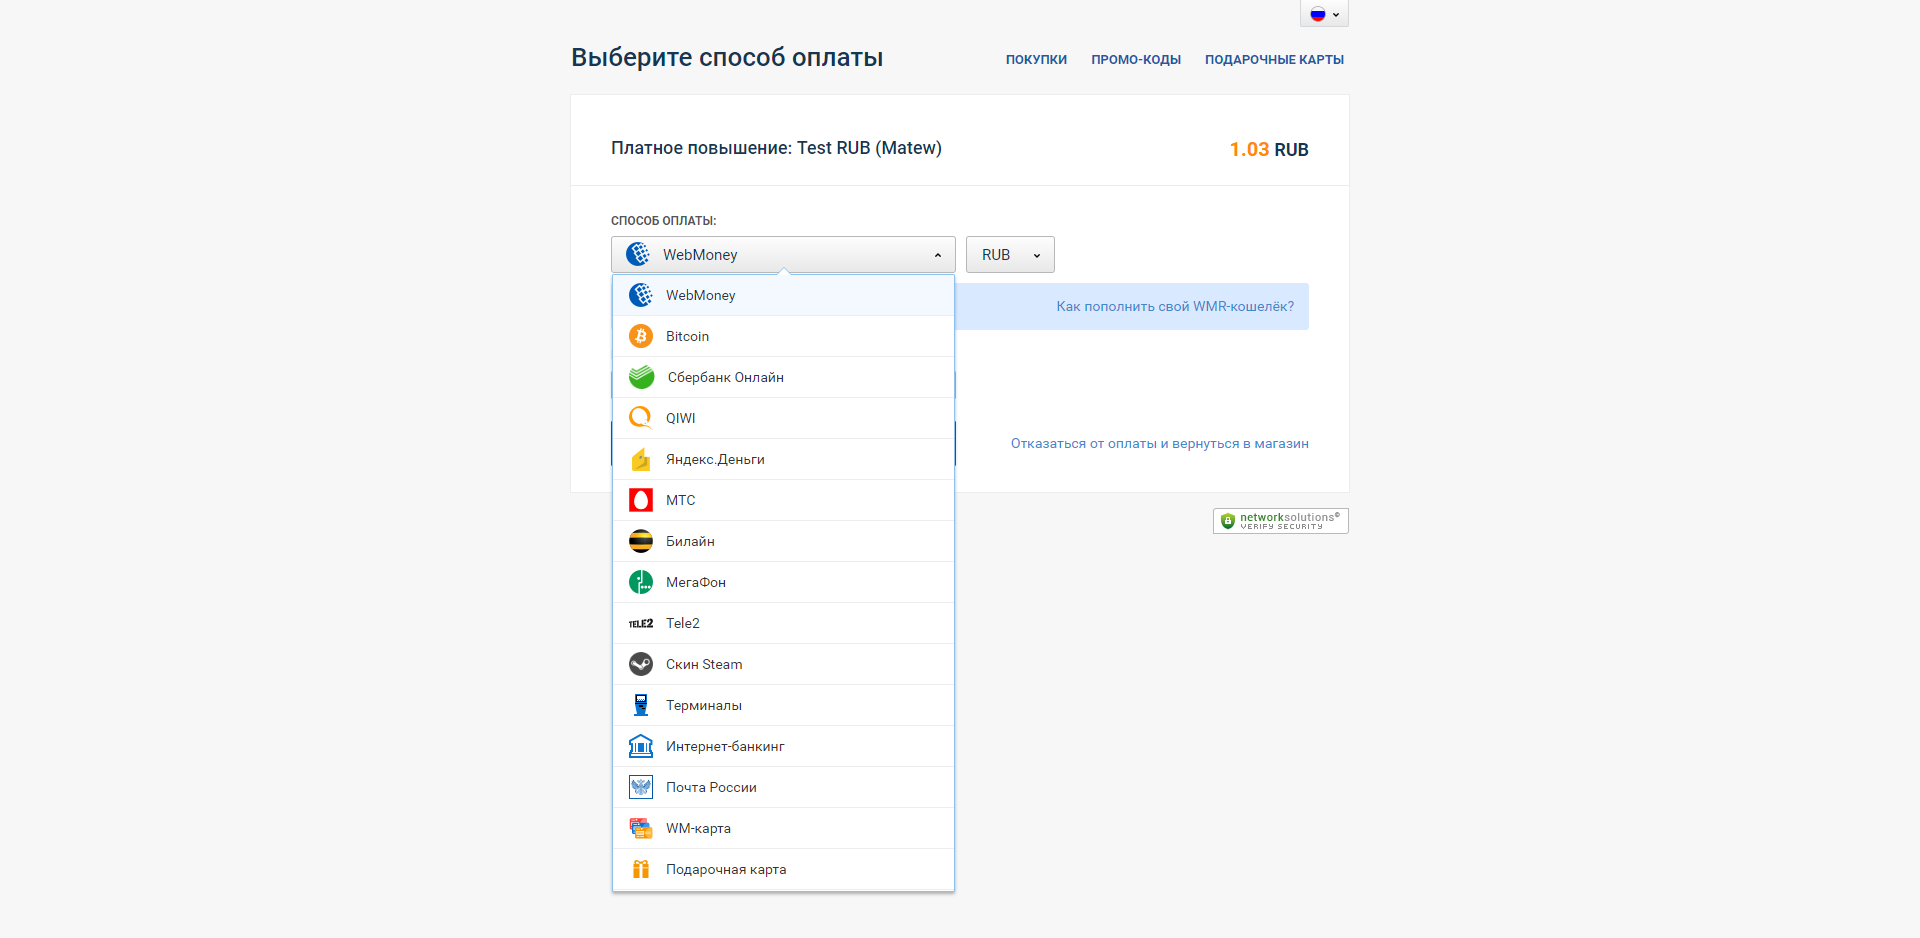Pick Интернет-банкинг in the list

coord(725,746)
